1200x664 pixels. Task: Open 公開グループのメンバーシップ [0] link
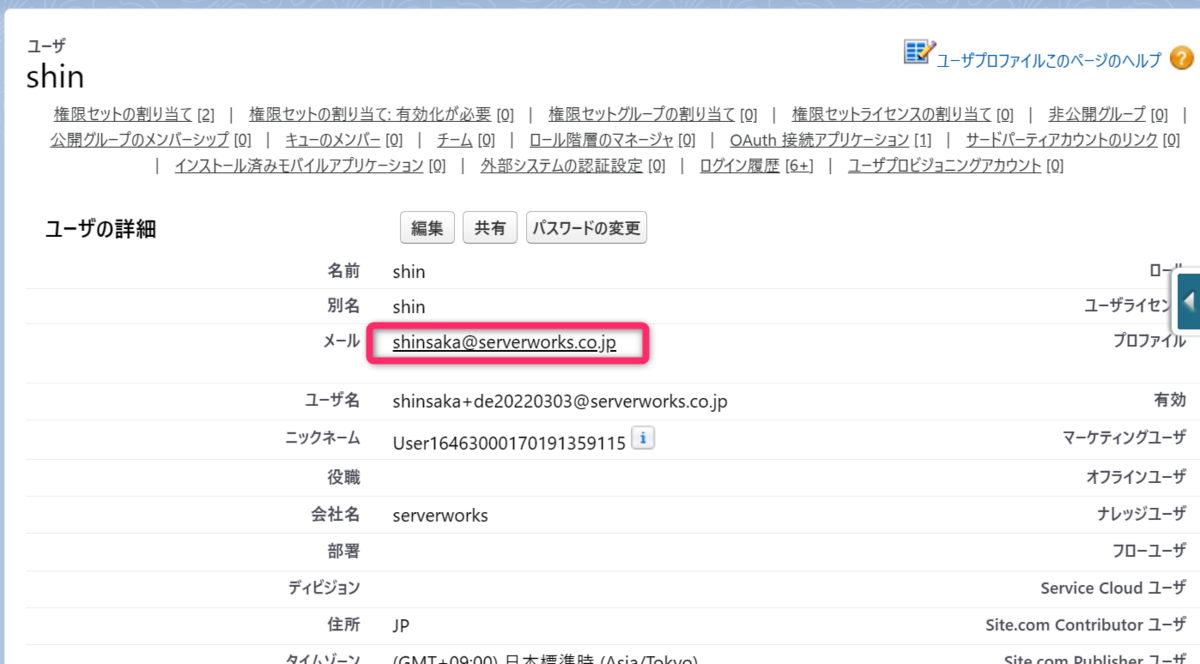pyautogui.click(x=140, y=139)
